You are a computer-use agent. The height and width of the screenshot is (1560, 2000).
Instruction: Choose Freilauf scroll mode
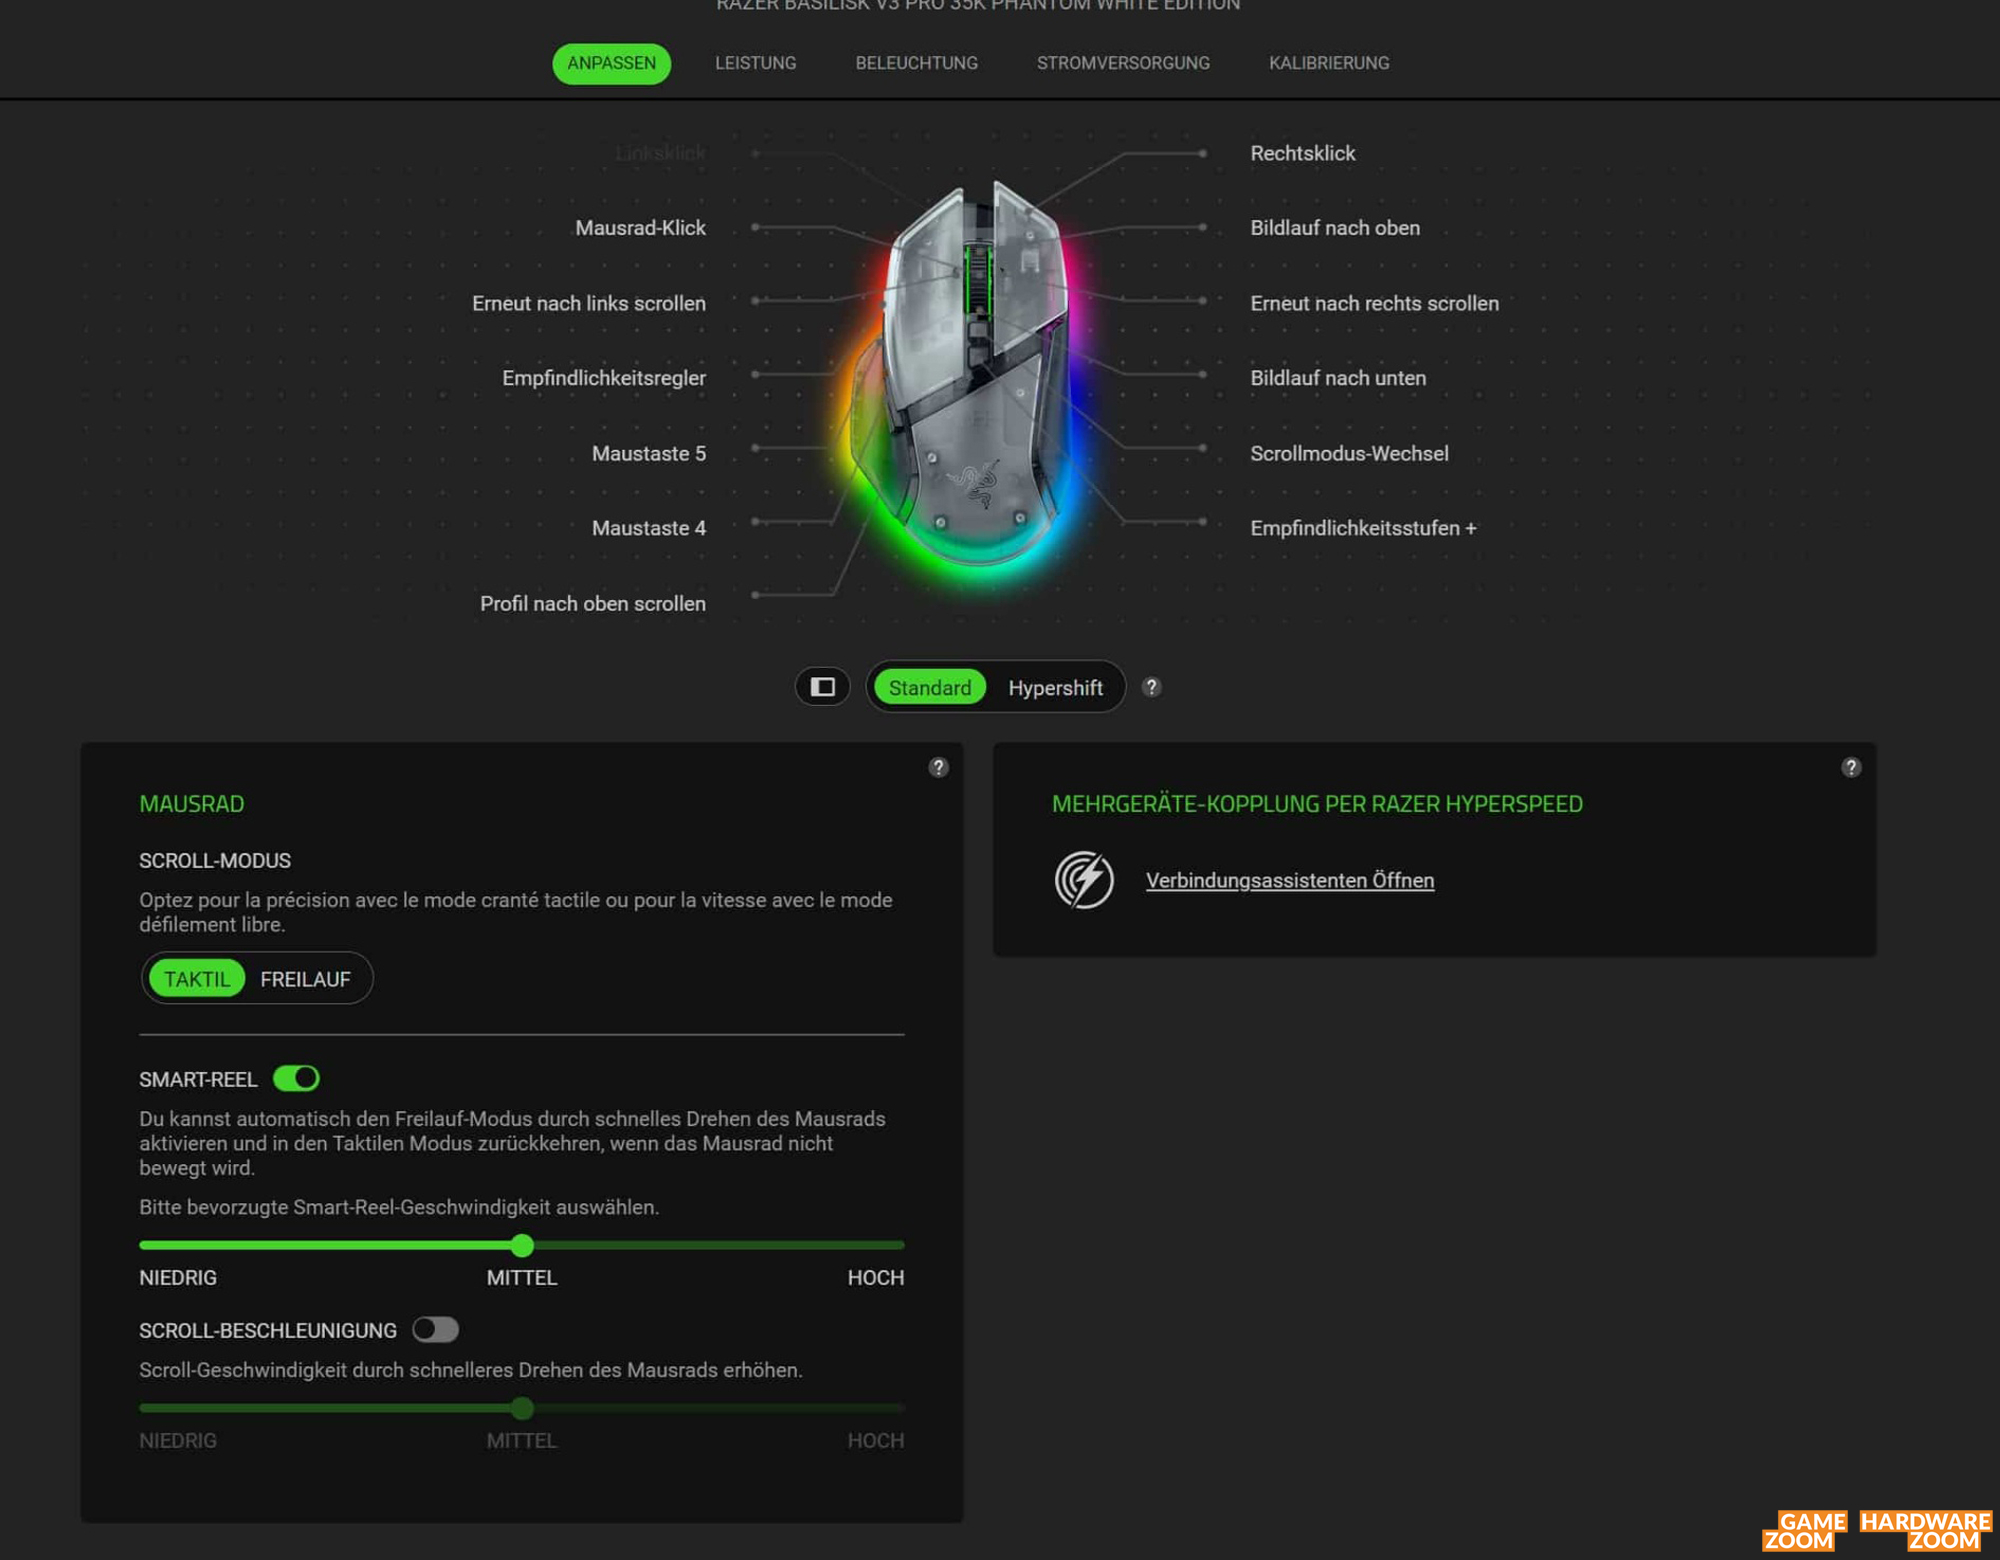(305, 979)
